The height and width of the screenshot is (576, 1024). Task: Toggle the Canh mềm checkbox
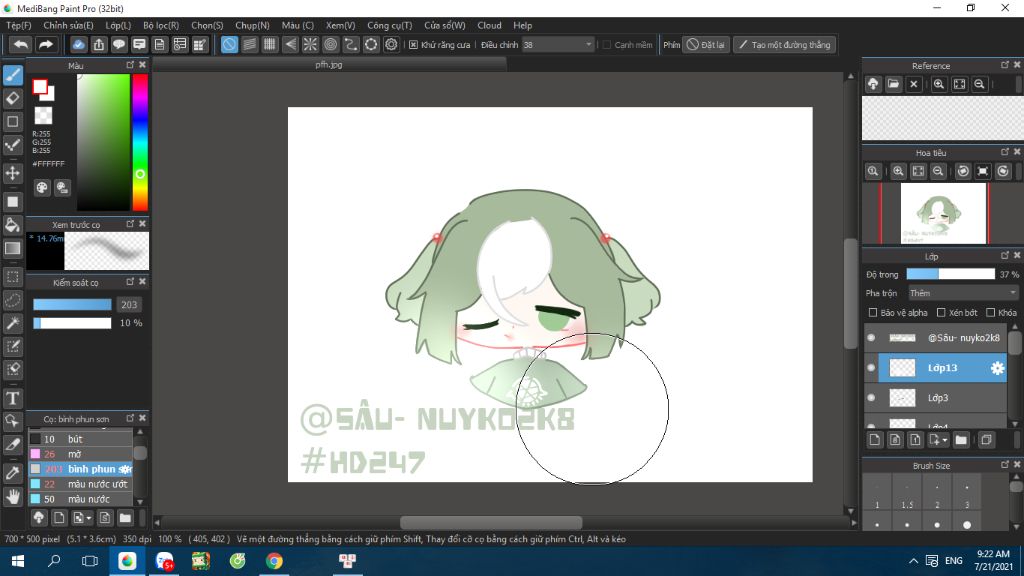607,45
